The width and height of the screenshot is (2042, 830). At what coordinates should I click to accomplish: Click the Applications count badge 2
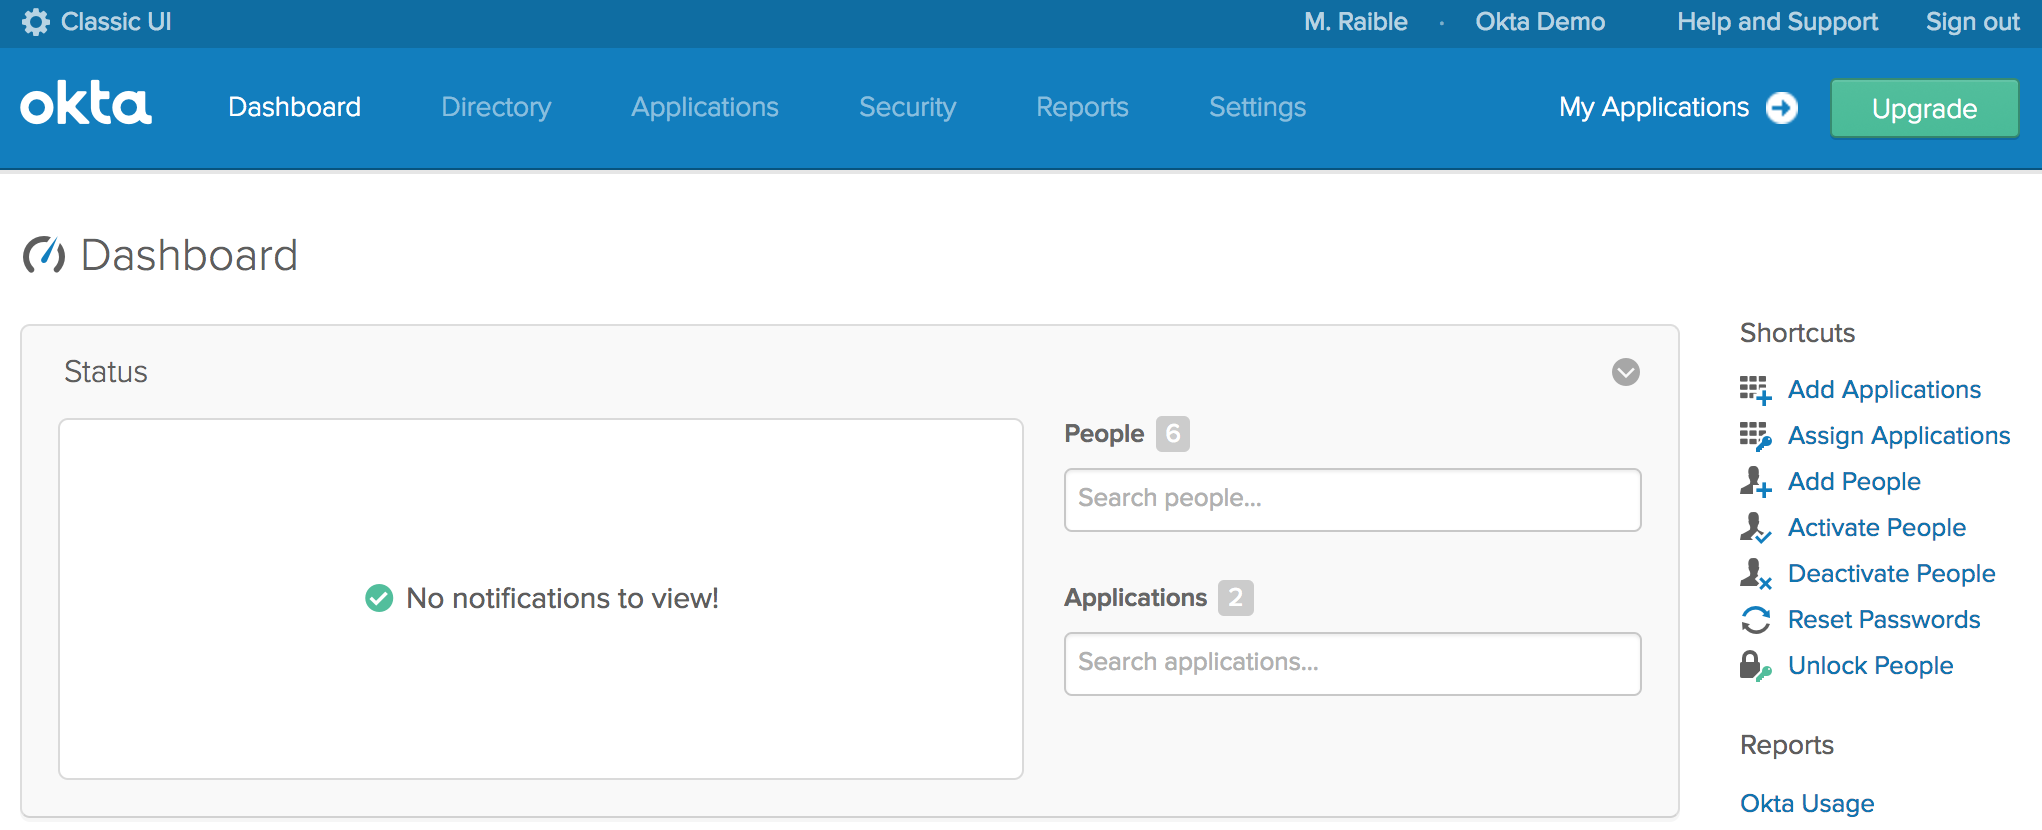click(x=1236, y=598)
